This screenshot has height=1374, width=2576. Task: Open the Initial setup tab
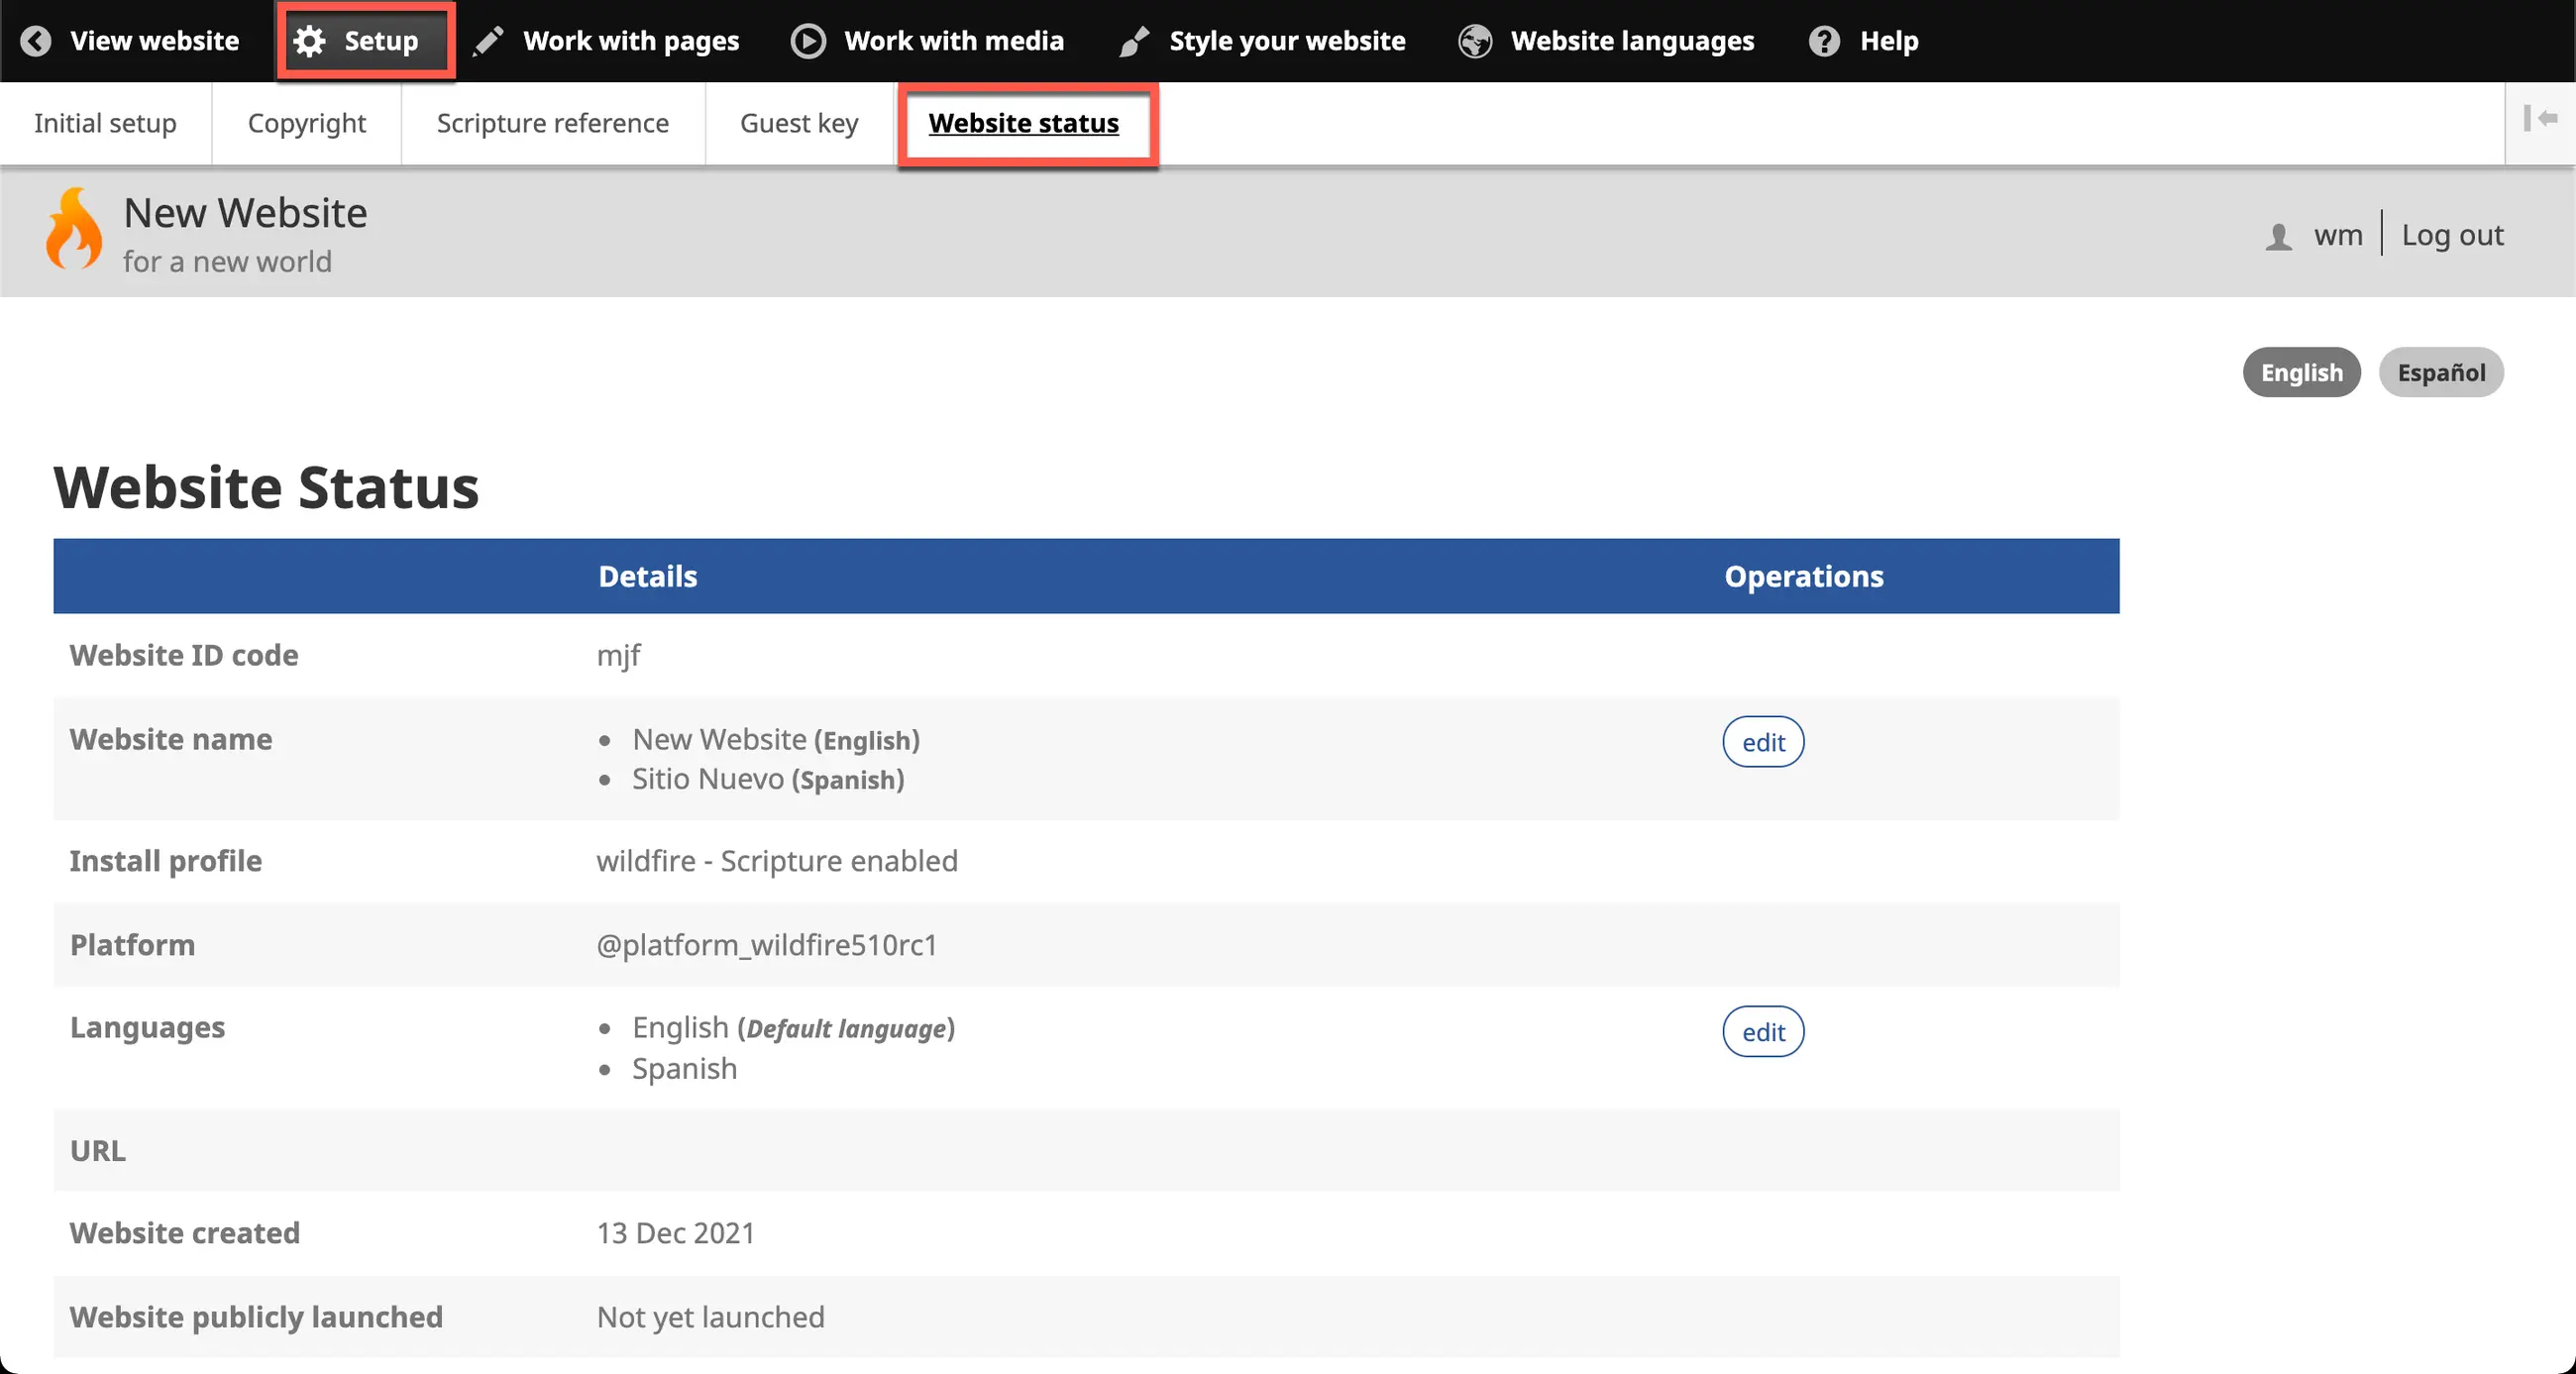(105, 123)
